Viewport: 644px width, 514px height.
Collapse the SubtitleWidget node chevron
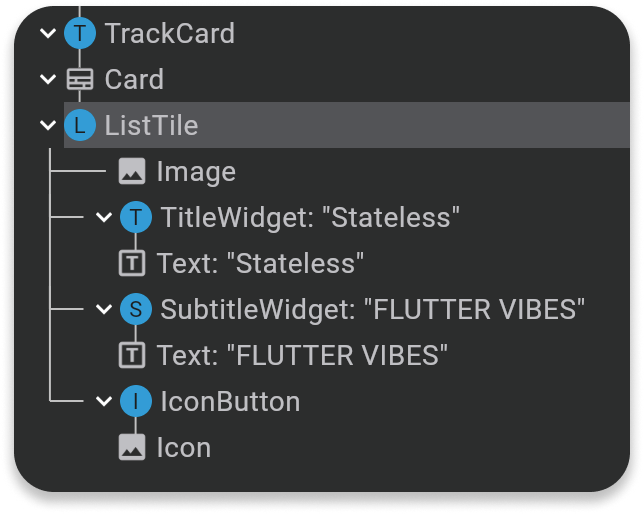[x=103, y=309]
